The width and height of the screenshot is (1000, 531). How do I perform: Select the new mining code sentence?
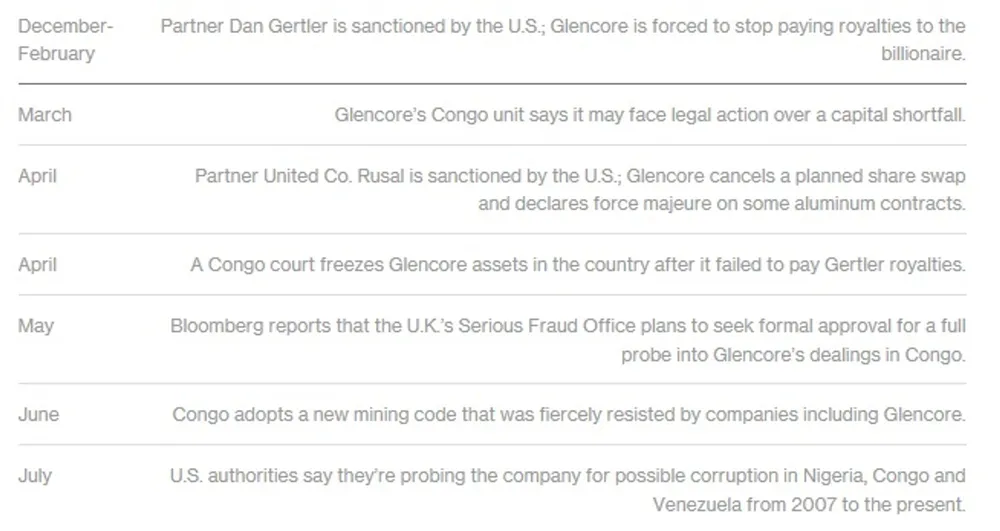(x=569, y=415)
